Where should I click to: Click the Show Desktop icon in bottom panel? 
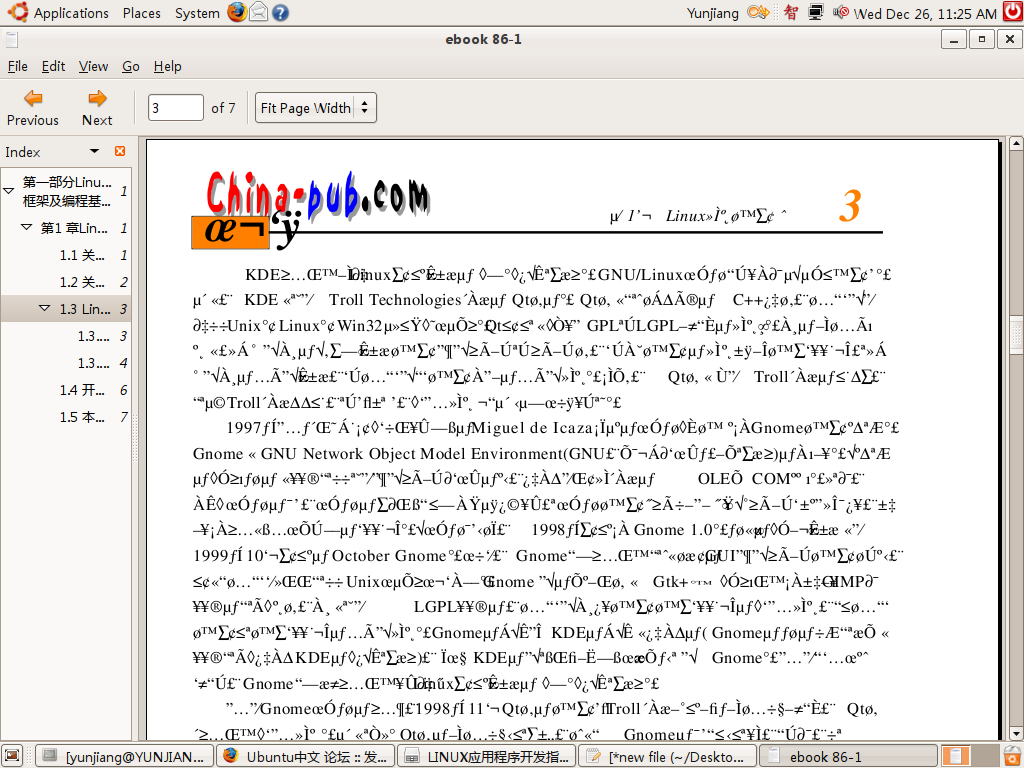coord(13,756)
